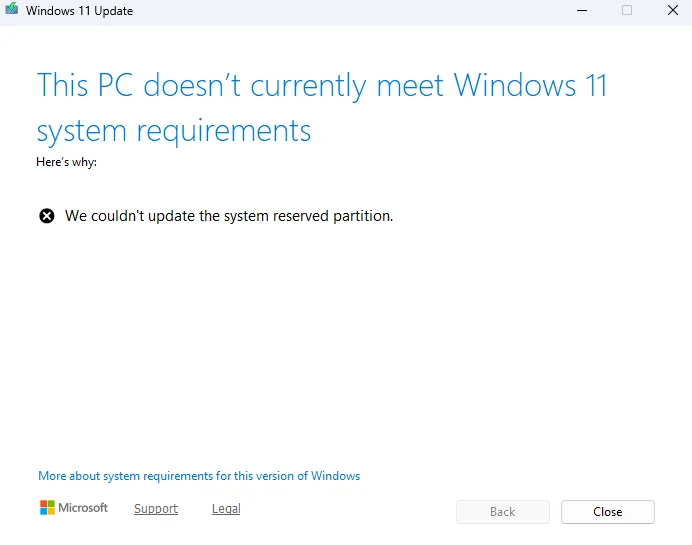Viewport: 692px width, 545px height.
Task: Click 'Windows 11' in the blue heading
Action: [x=530, y=85]
